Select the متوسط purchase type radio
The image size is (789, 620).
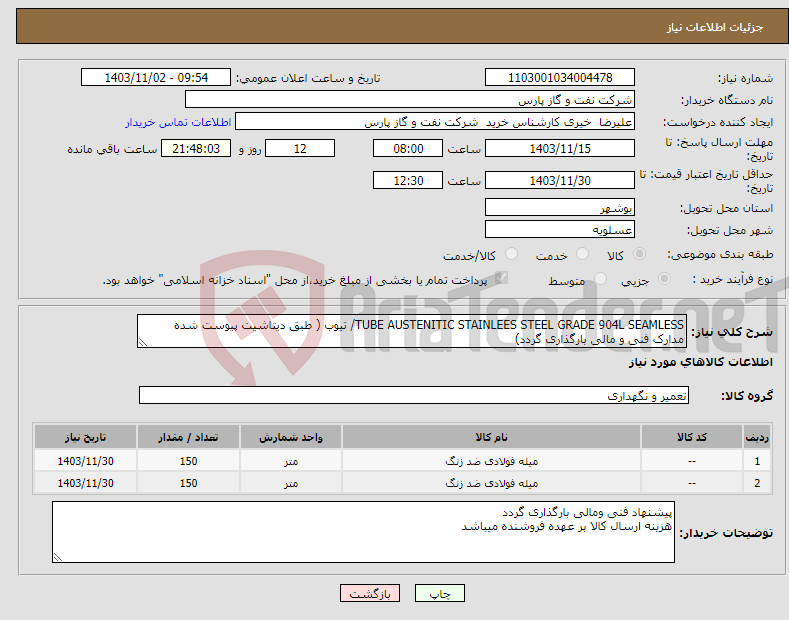(600, 279)
